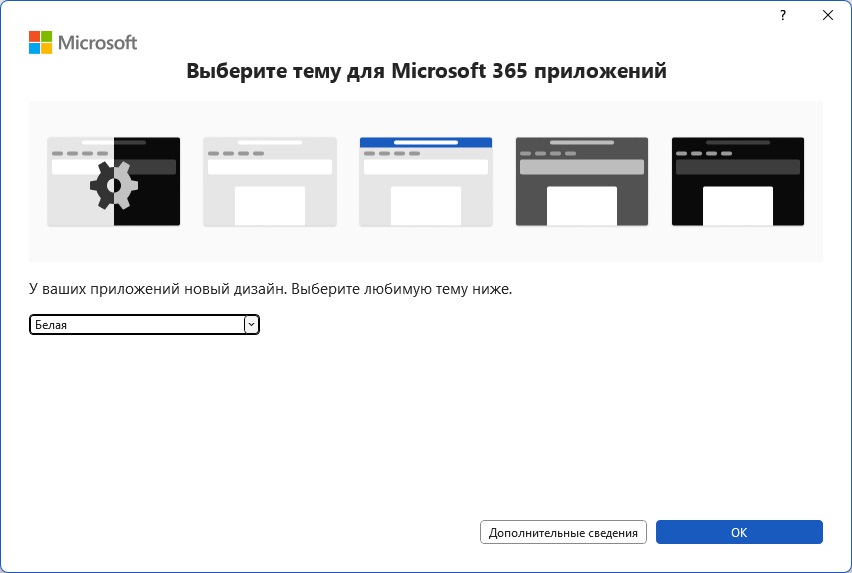
Task: Click the dropdown arrow of the theme combo box
Action: click(251, 324)
